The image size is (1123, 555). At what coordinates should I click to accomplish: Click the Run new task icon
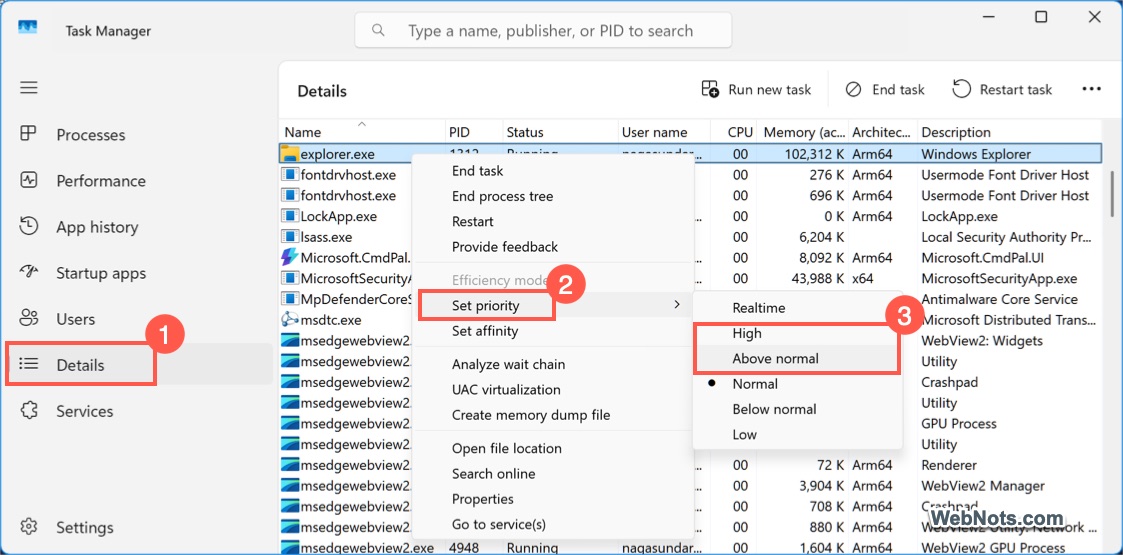click(710, 89)
